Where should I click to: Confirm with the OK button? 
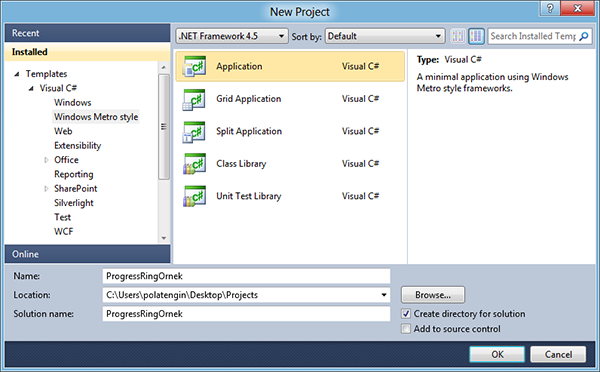pyautogui.click(x=497, y=354)
